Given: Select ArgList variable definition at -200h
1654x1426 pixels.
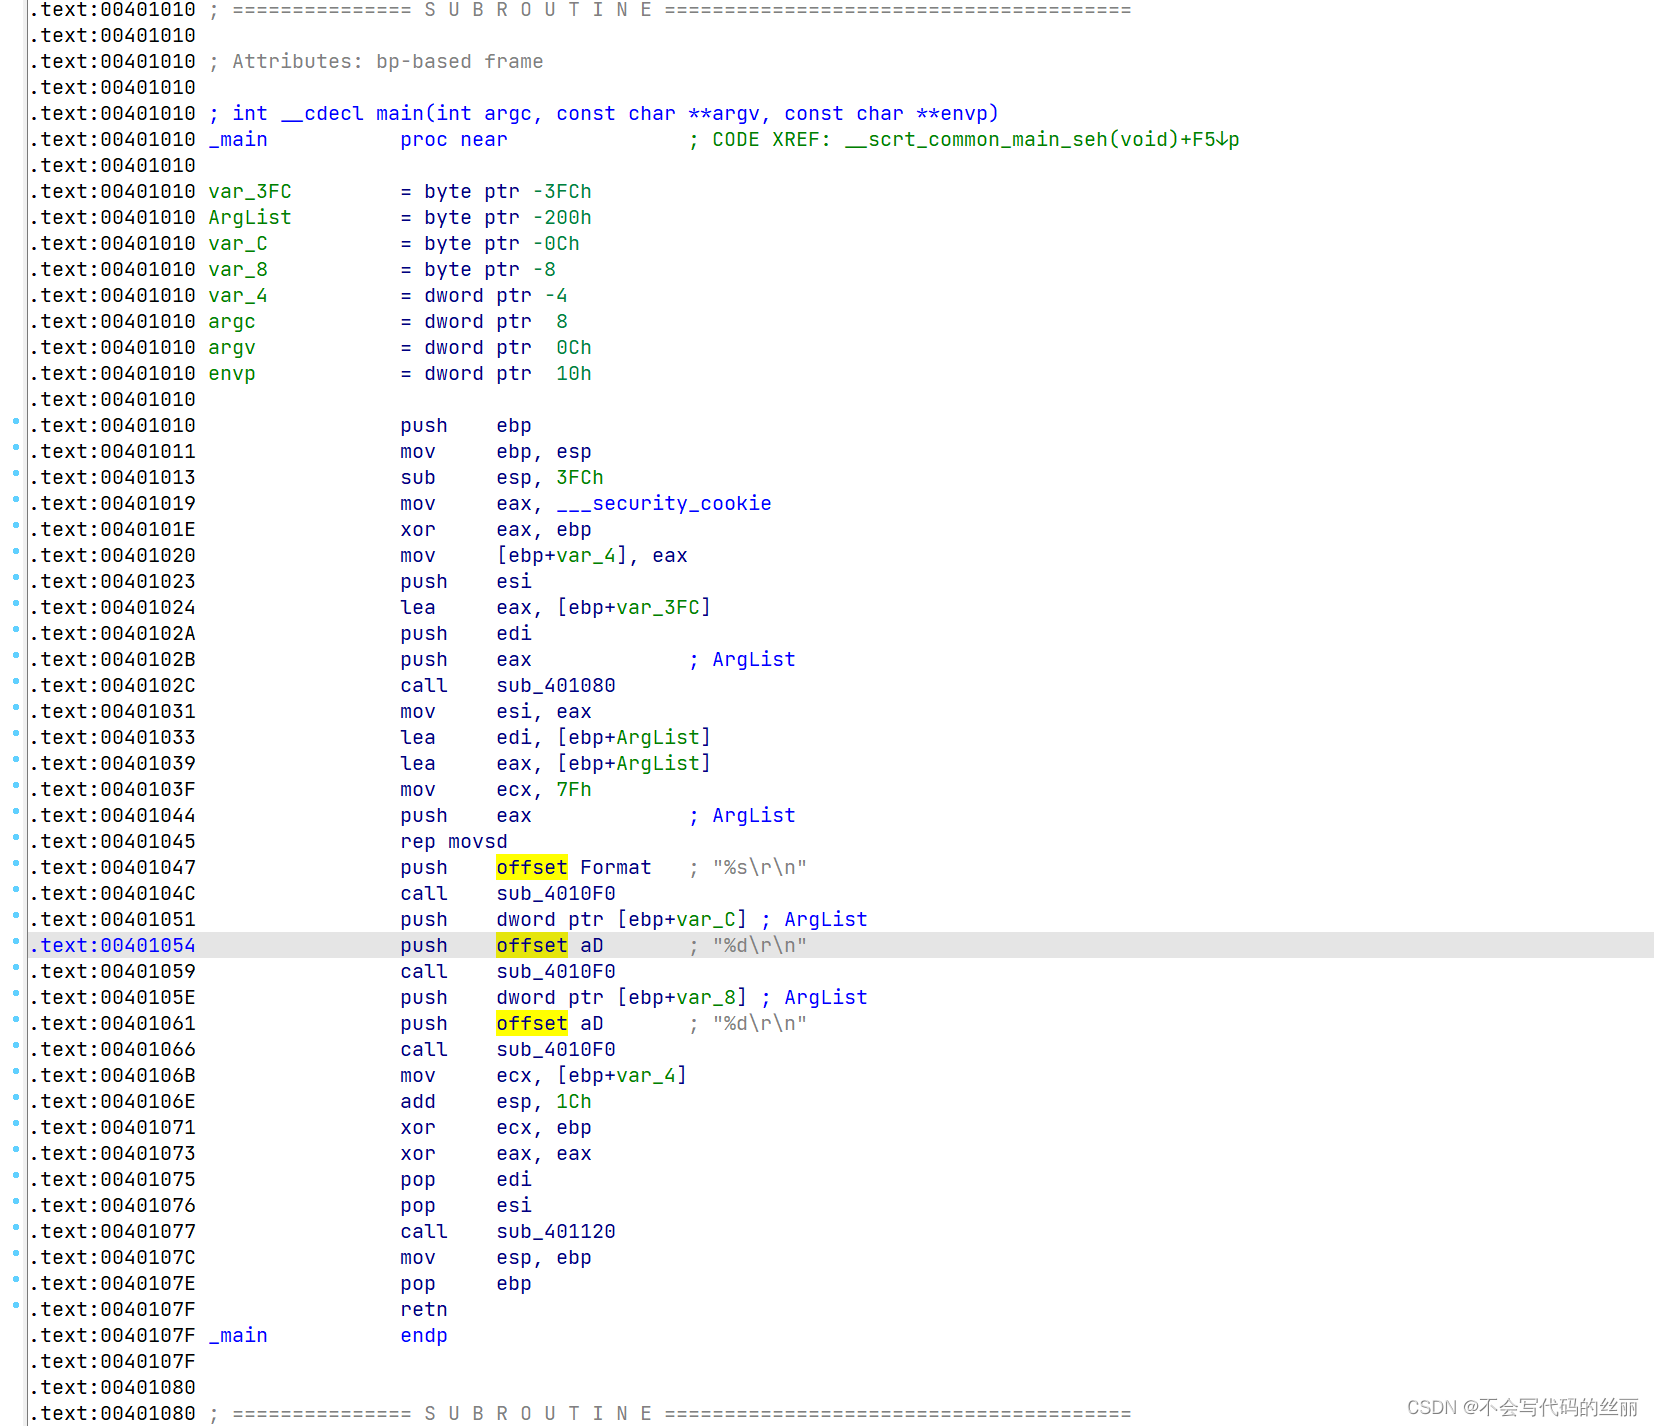Looking at the screenshot, I should 400,217.
